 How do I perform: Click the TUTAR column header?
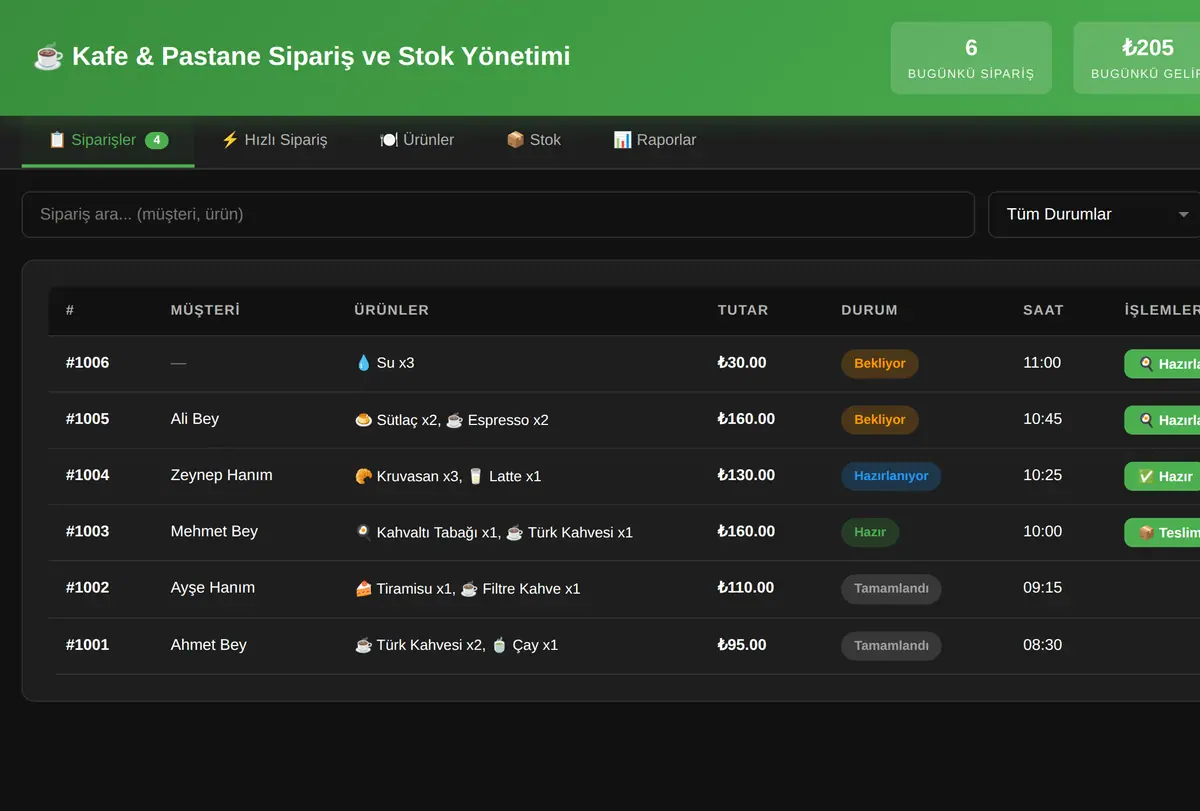coord(743,310)
